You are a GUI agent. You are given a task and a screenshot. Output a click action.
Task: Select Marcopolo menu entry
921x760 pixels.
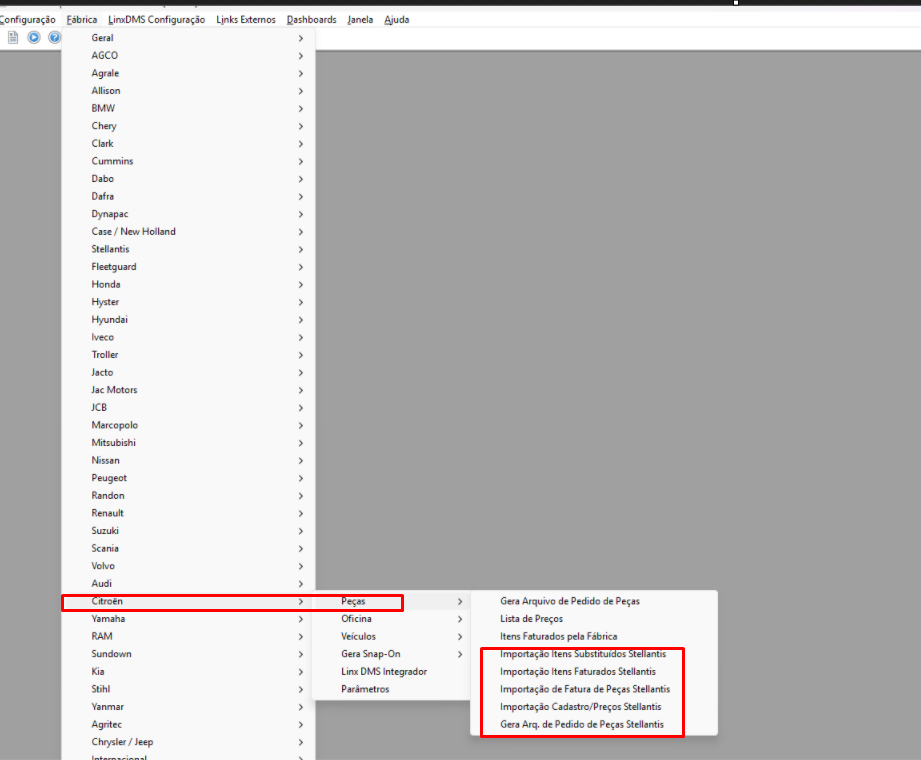point(188,425)
